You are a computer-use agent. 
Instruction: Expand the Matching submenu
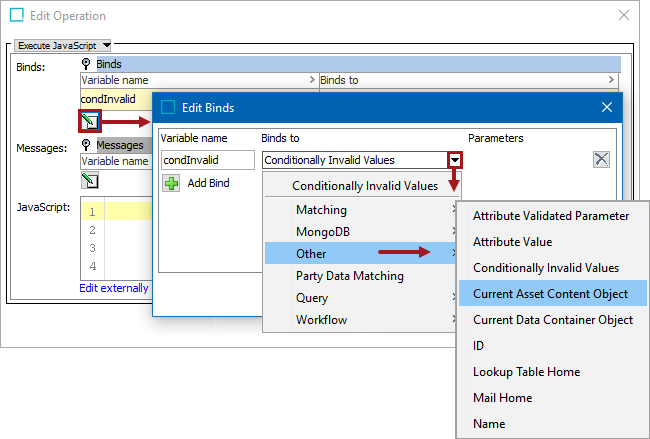tap(321, 210)
